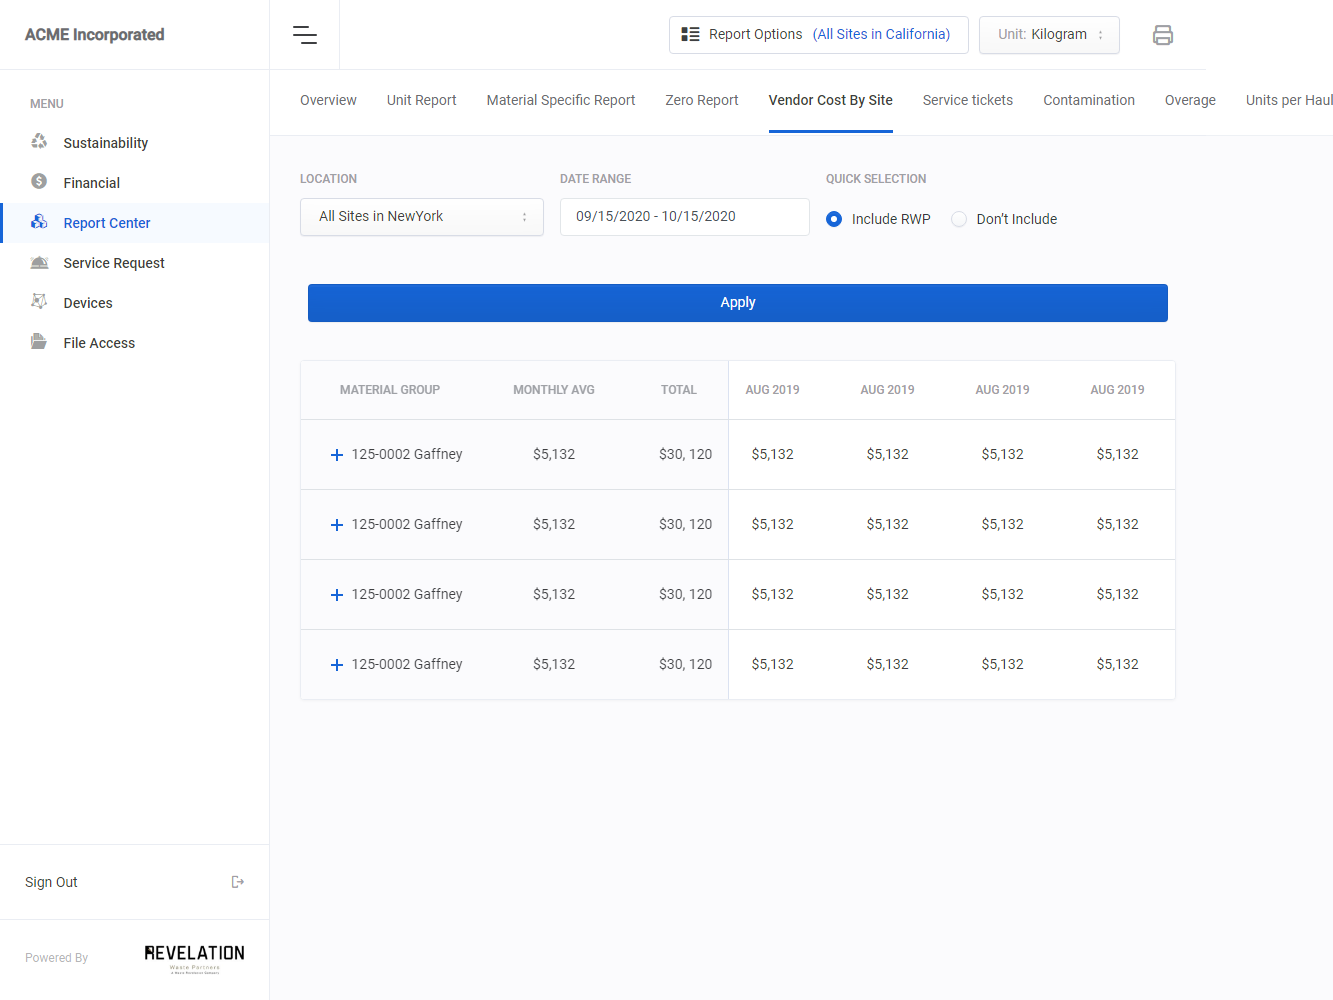Open Report Center in the menu
This screenshot has height=1000, width=1333.
tap(107, 223)
